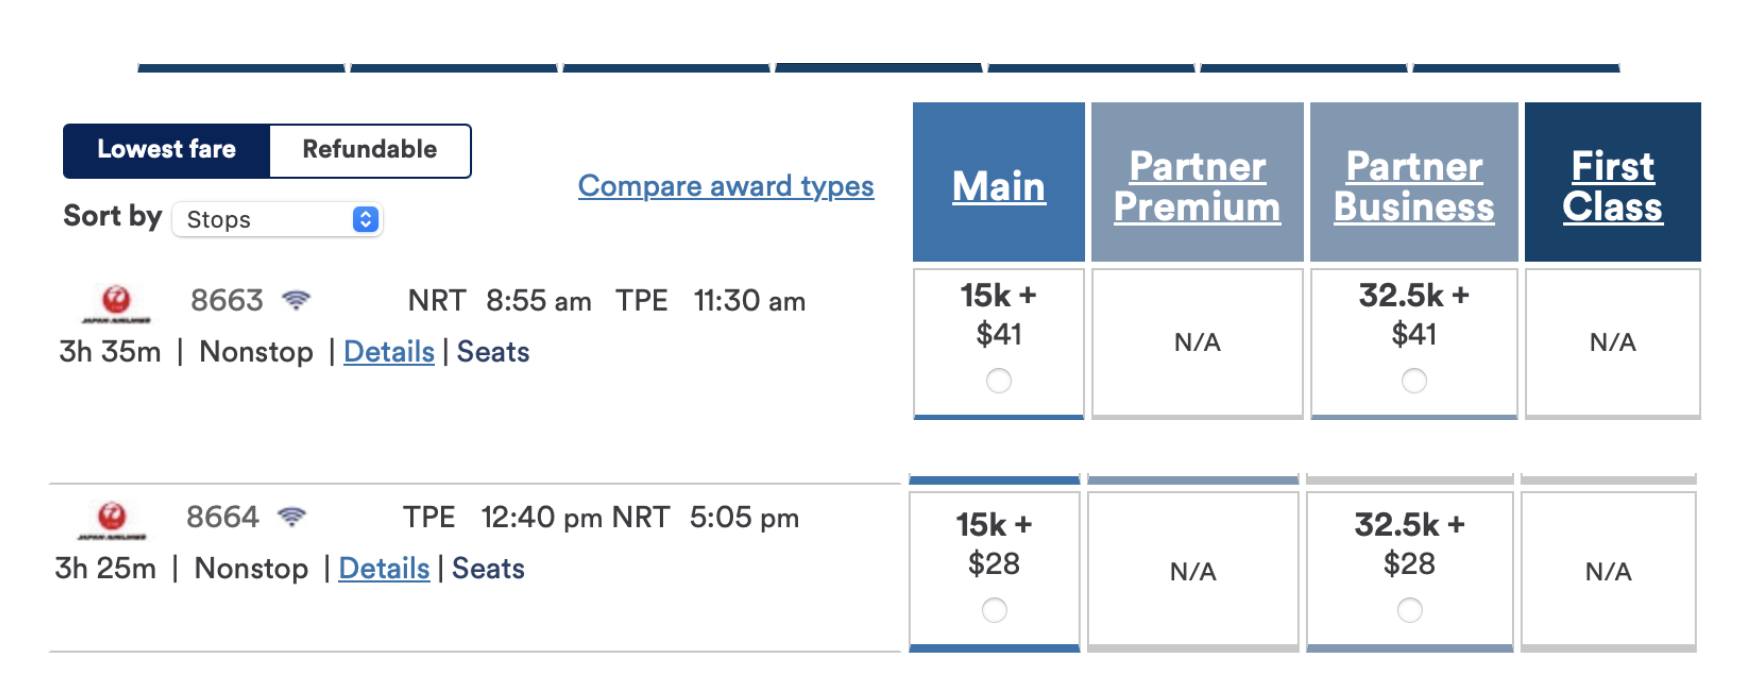Select the Lowest fare tab
Screen dimensions: 1750x700
click(x=166, y=150)
